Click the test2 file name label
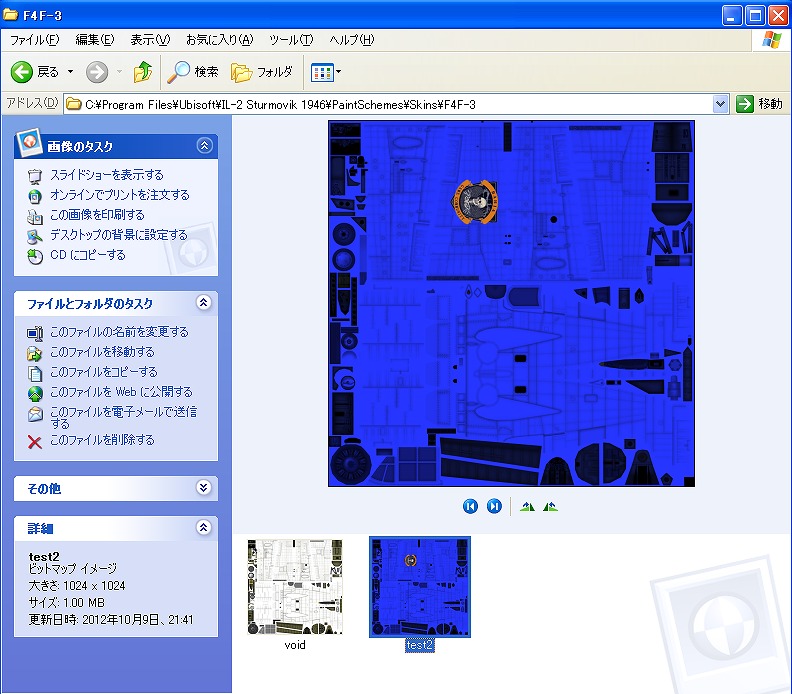The height and width of the screenshot is (694, 792). click(420, 645)
